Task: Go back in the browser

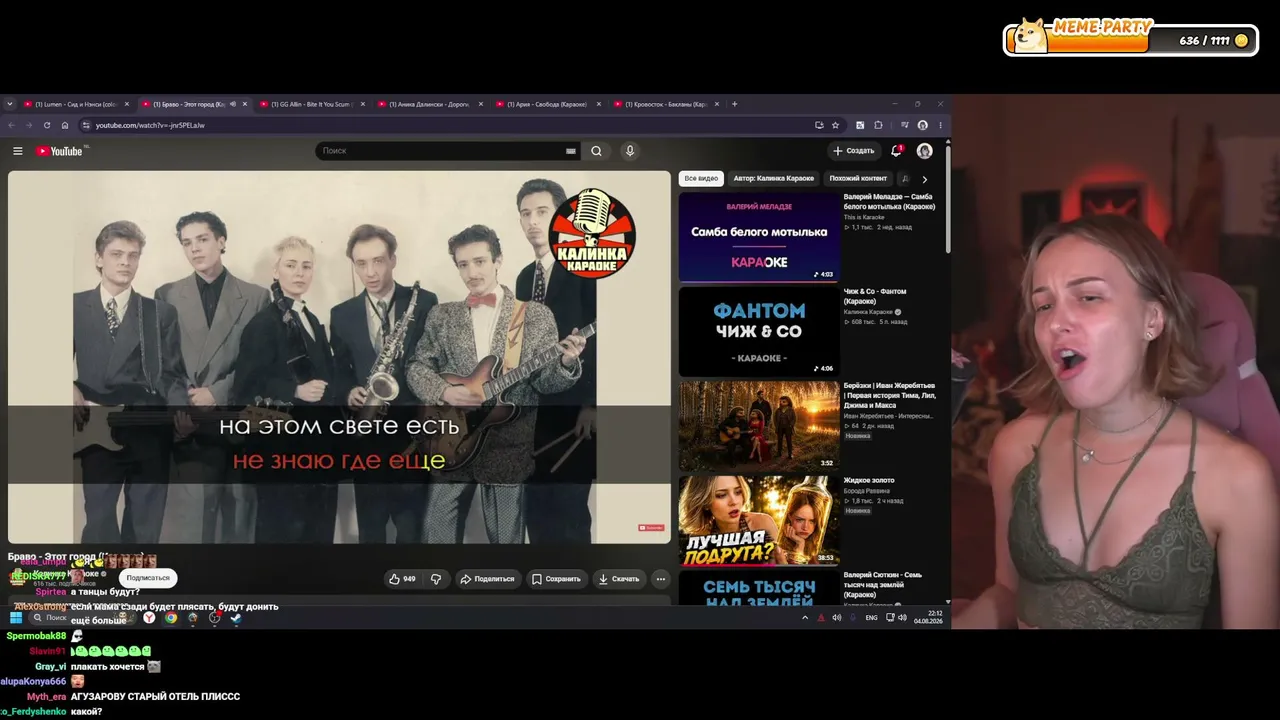Action: pyautogui.click(x=11, y=125)
